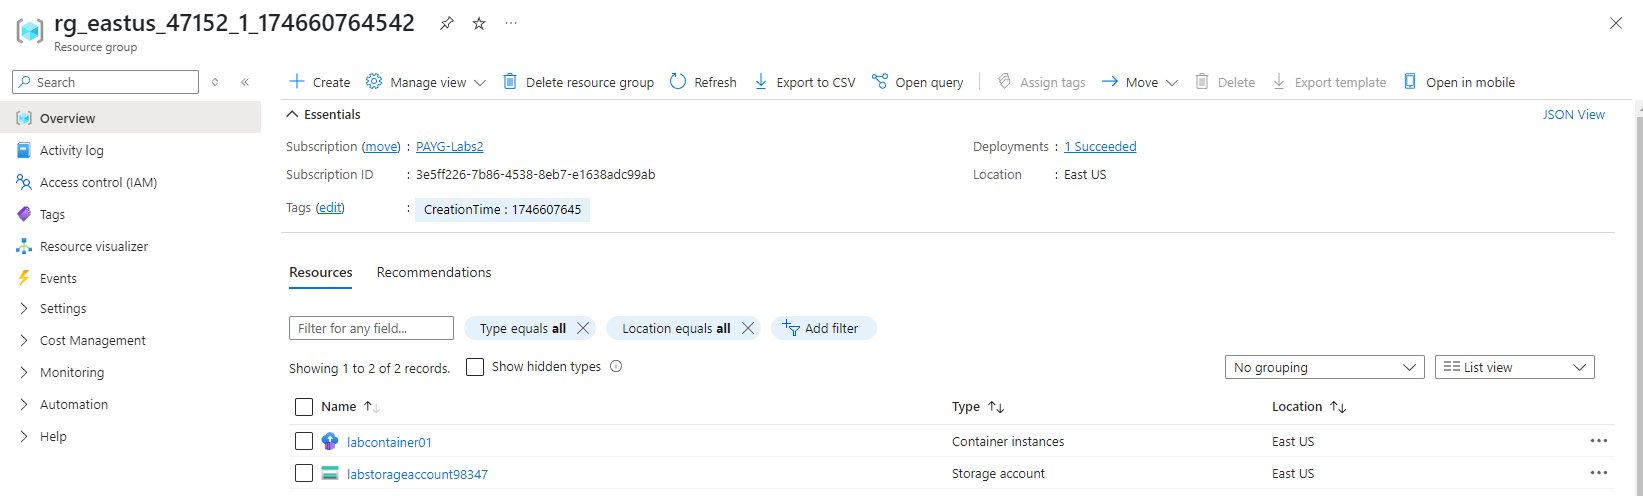Open the No grouping dropdown

pyautogui.click(x=1325, y=367)
